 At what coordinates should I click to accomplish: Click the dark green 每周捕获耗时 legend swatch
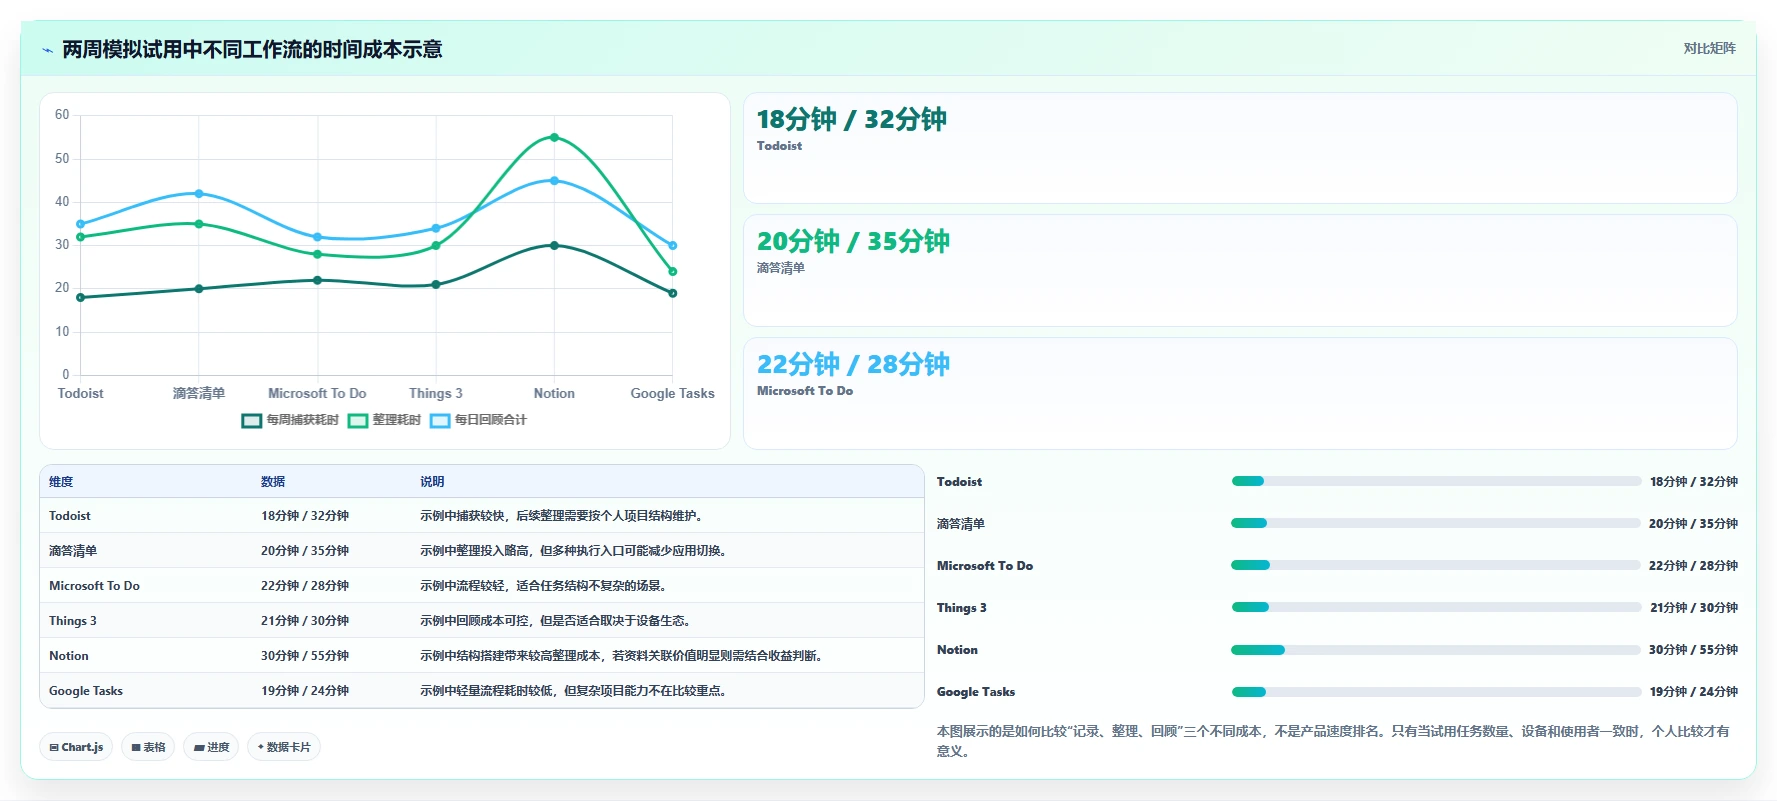tap(252, 421)
